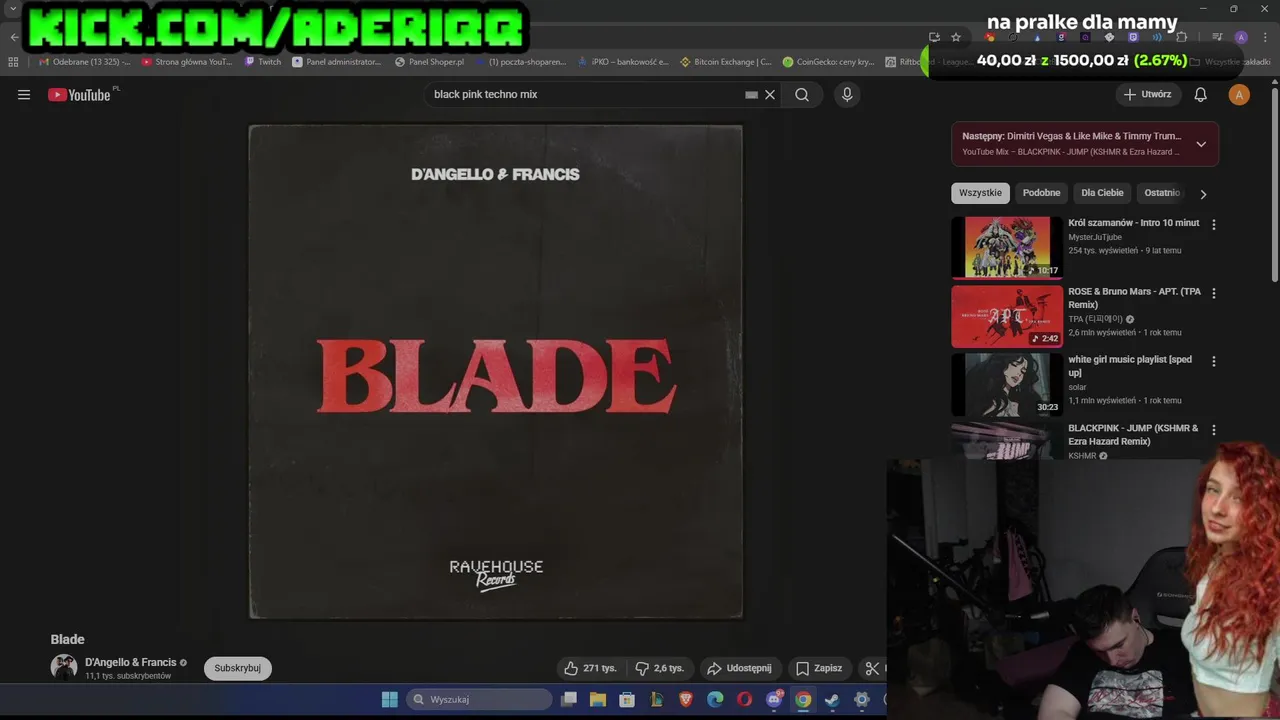The image size is (1280, 720).
Task: Open Opera from the taskbar
Action: (x=744, y=699)
